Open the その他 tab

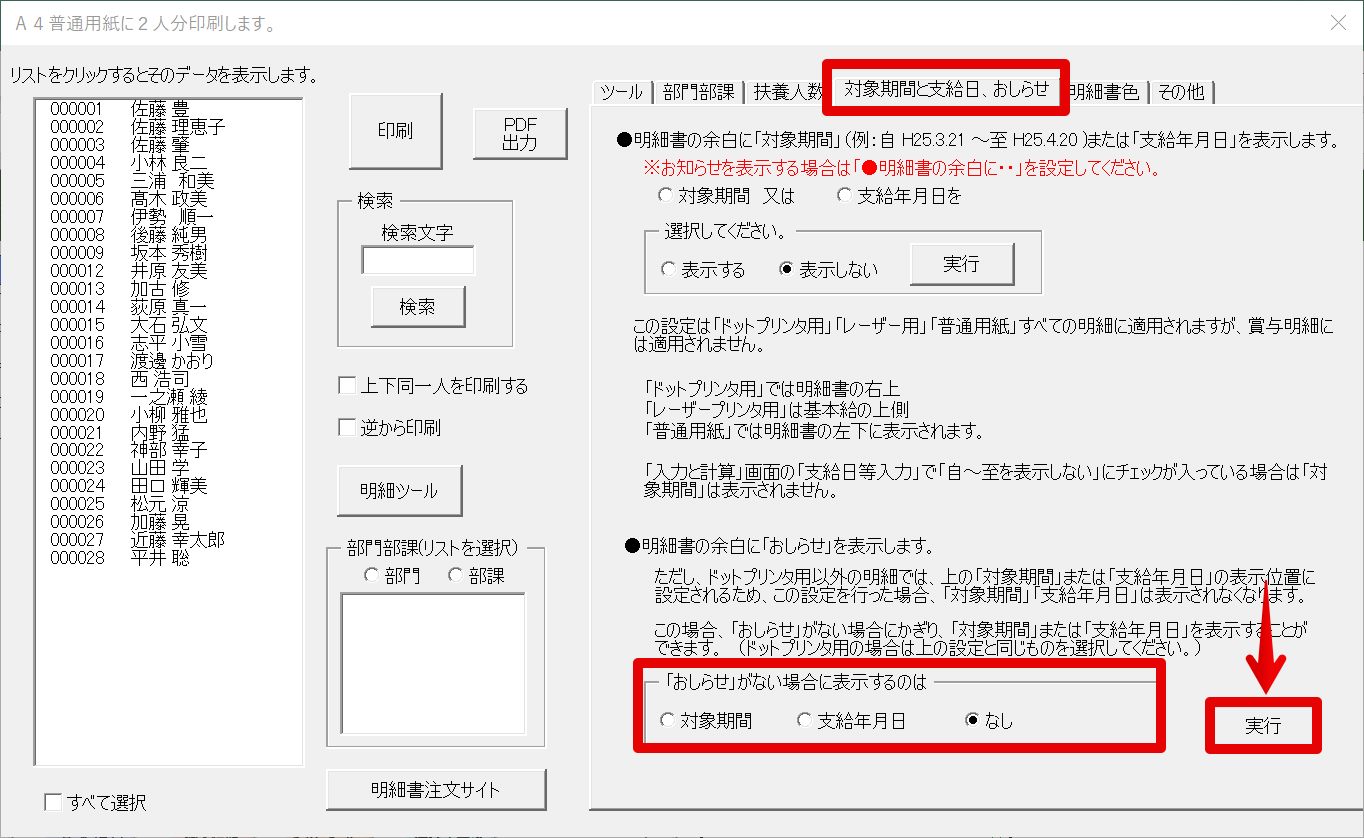(x=1181, y=92)
